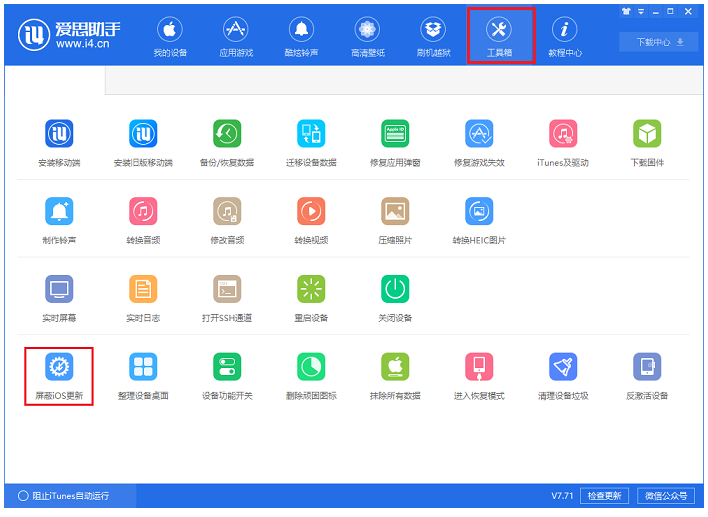Switch to the 工具箱 tab
The height and width of the screenshot is (517, 708).
500,36
